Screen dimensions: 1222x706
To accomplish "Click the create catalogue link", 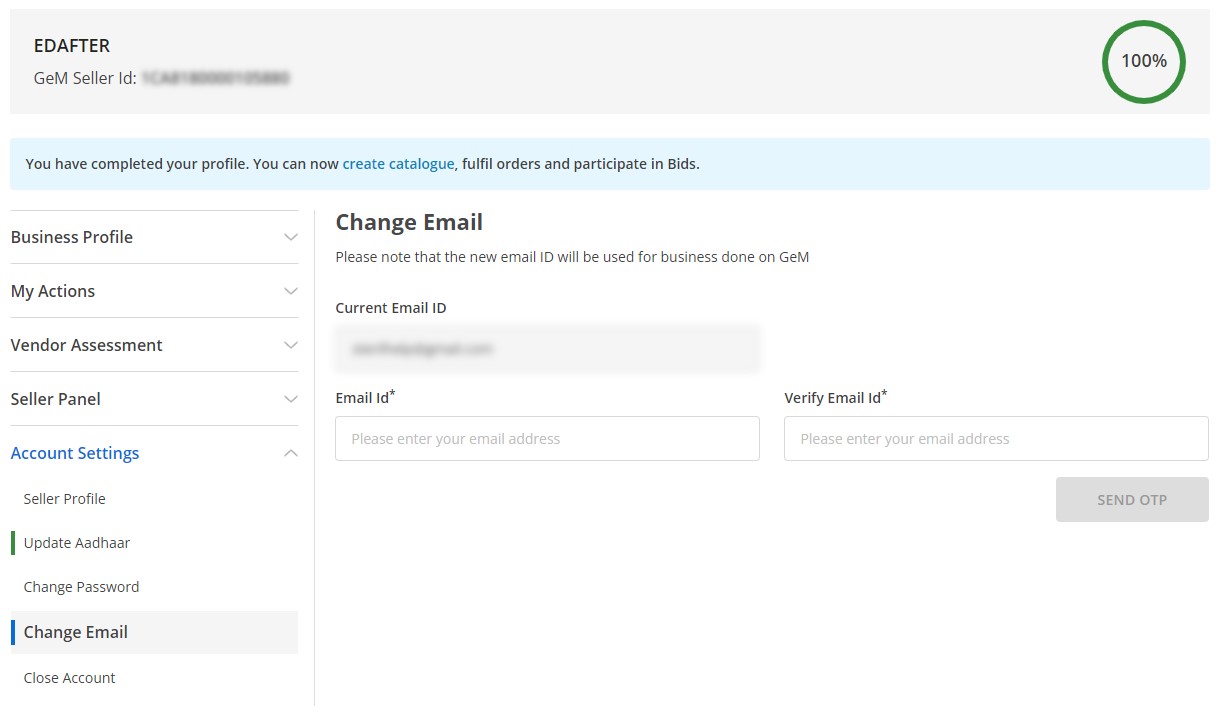I will pos(398,163).
